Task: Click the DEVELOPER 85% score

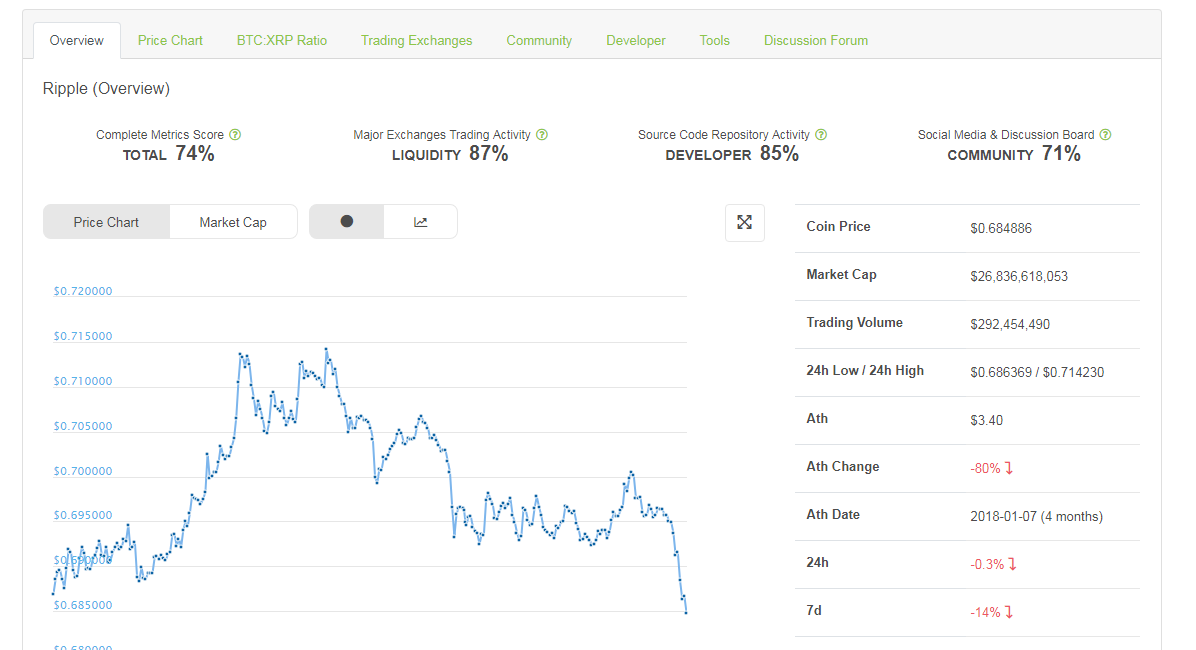Action: pyautogui.click(x=732, y=154)
